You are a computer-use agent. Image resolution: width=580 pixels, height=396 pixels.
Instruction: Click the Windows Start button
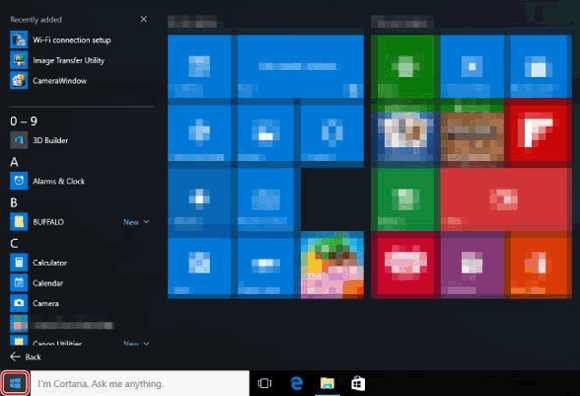point(15,383)
